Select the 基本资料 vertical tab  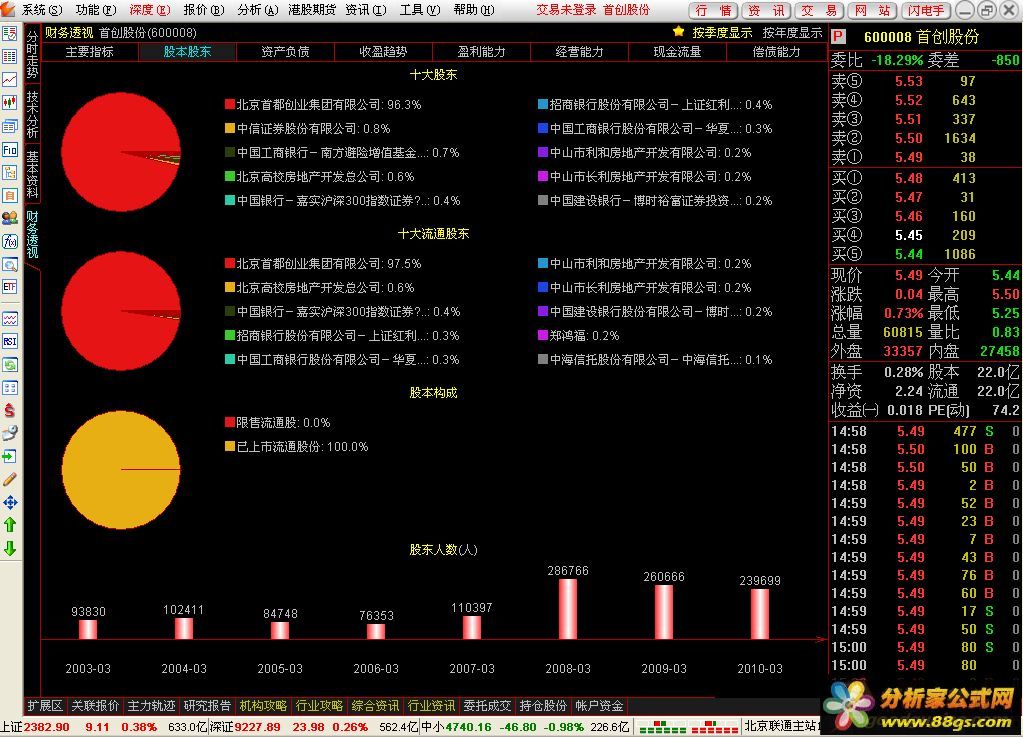[x=32, y=174]
